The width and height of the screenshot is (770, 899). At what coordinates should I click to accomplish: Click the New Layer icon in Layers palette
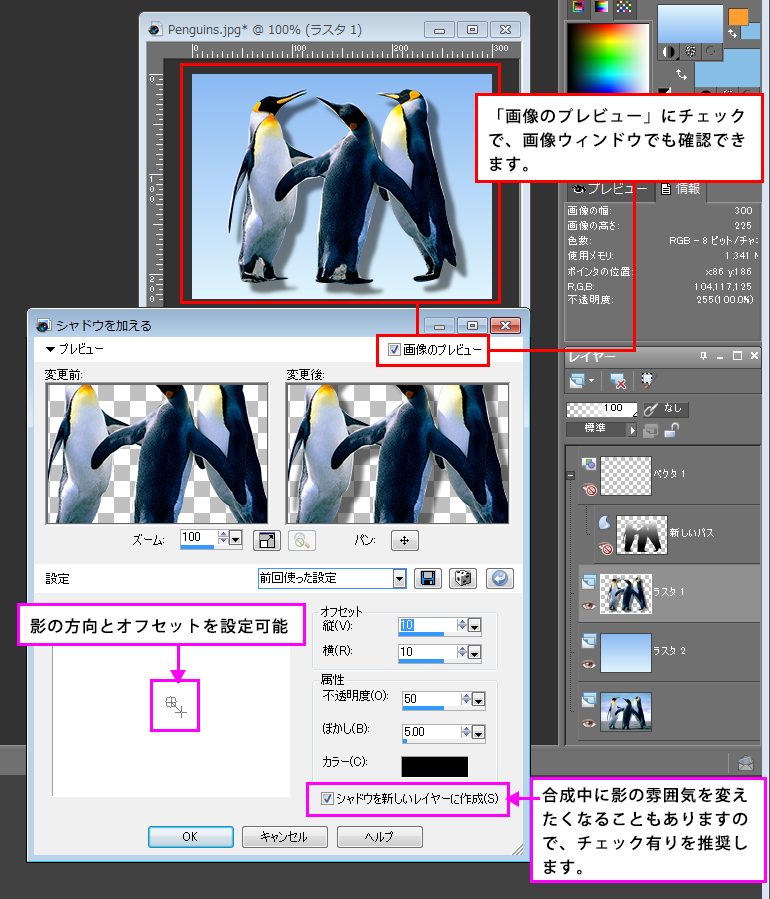point(577,380)
